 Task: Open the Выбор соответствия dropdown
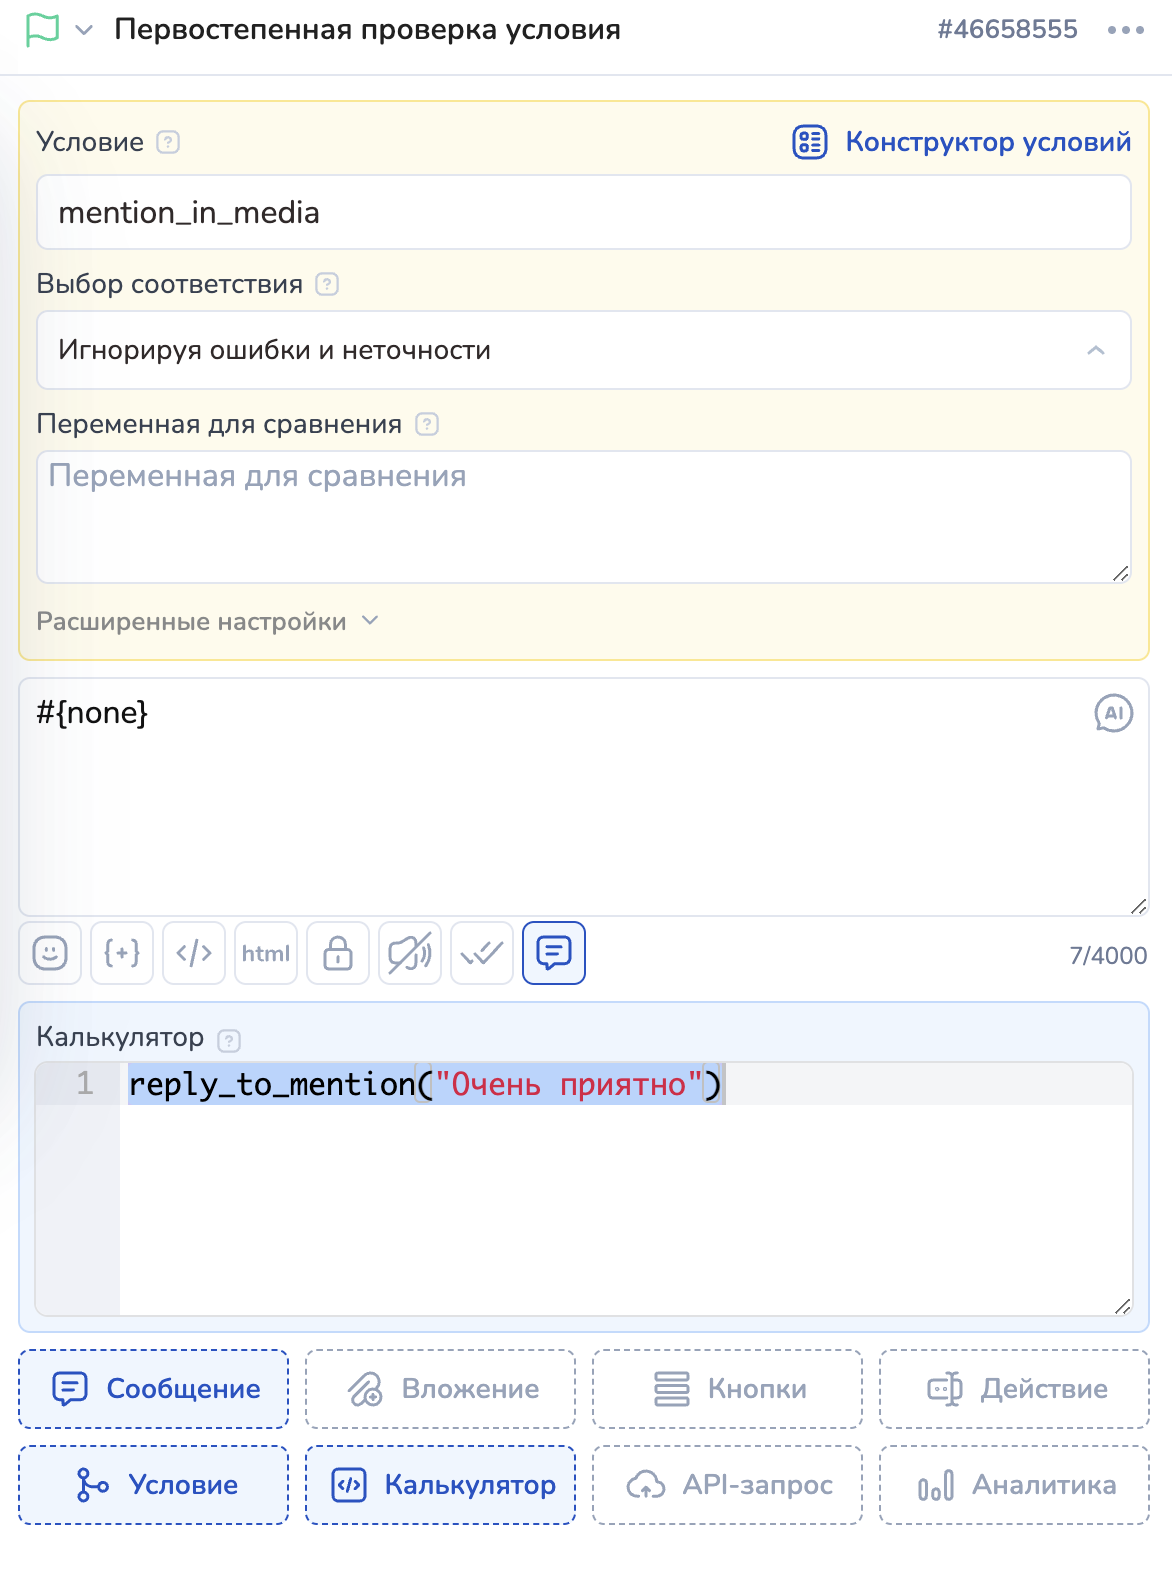584,350
